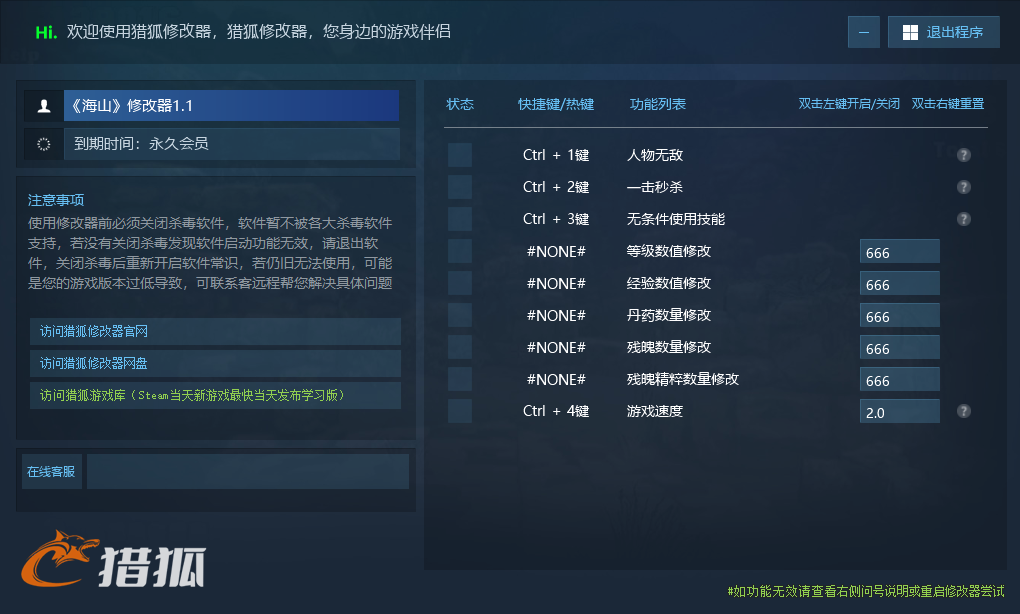This screenshot has width=1020, height=614.
Task: Click the 一击秒杀 function name
Action: (x=654, y=187)
